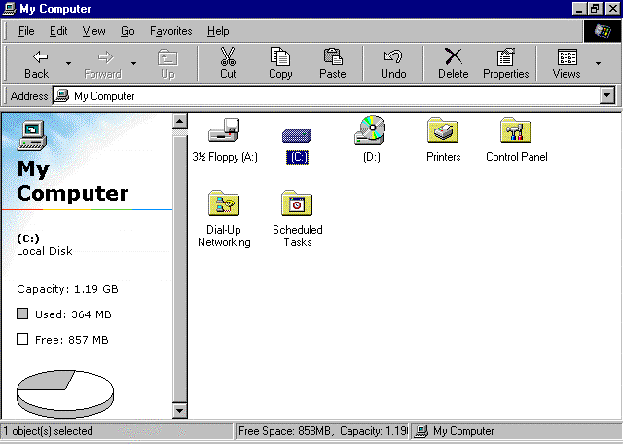Expand the Back button history arrow
This screenshot has height=444, width=623.
(68, 63)
